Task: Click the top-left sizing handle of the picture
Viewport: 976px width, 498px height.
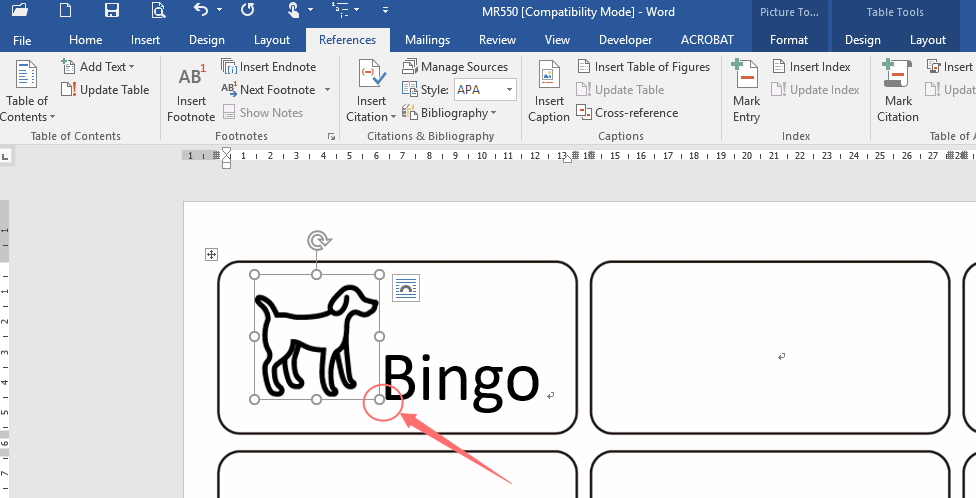Action: click(x=254, y=275)
